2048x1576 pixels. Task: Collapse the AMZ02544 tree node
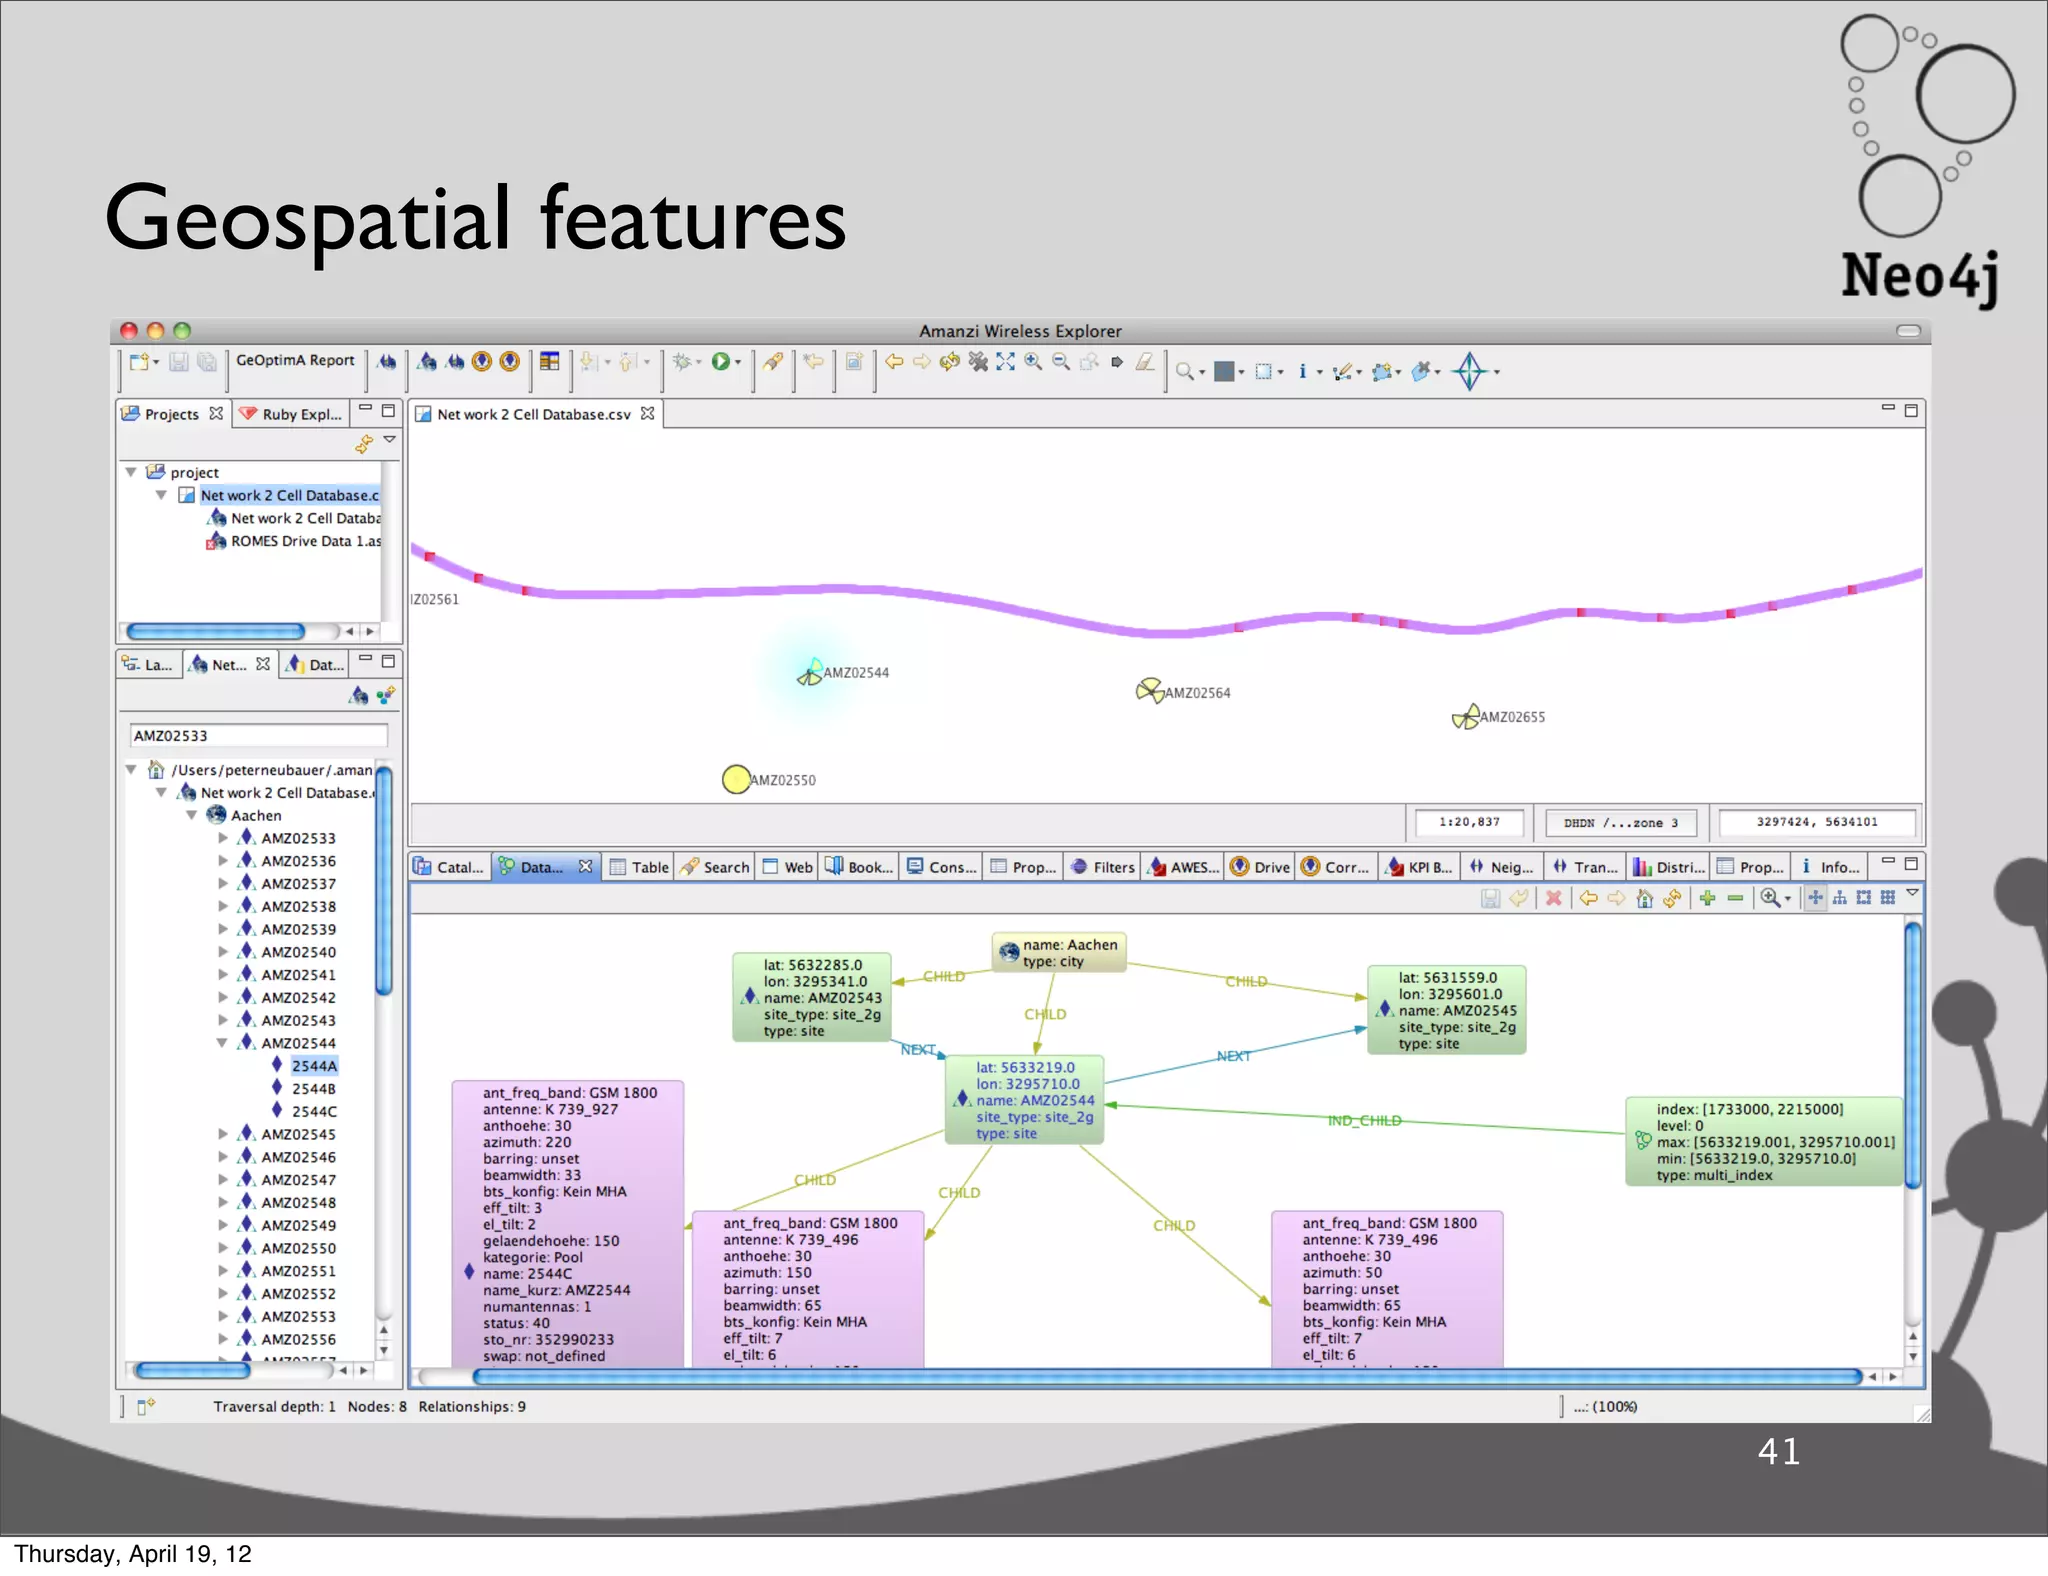tap(222, 1043)
